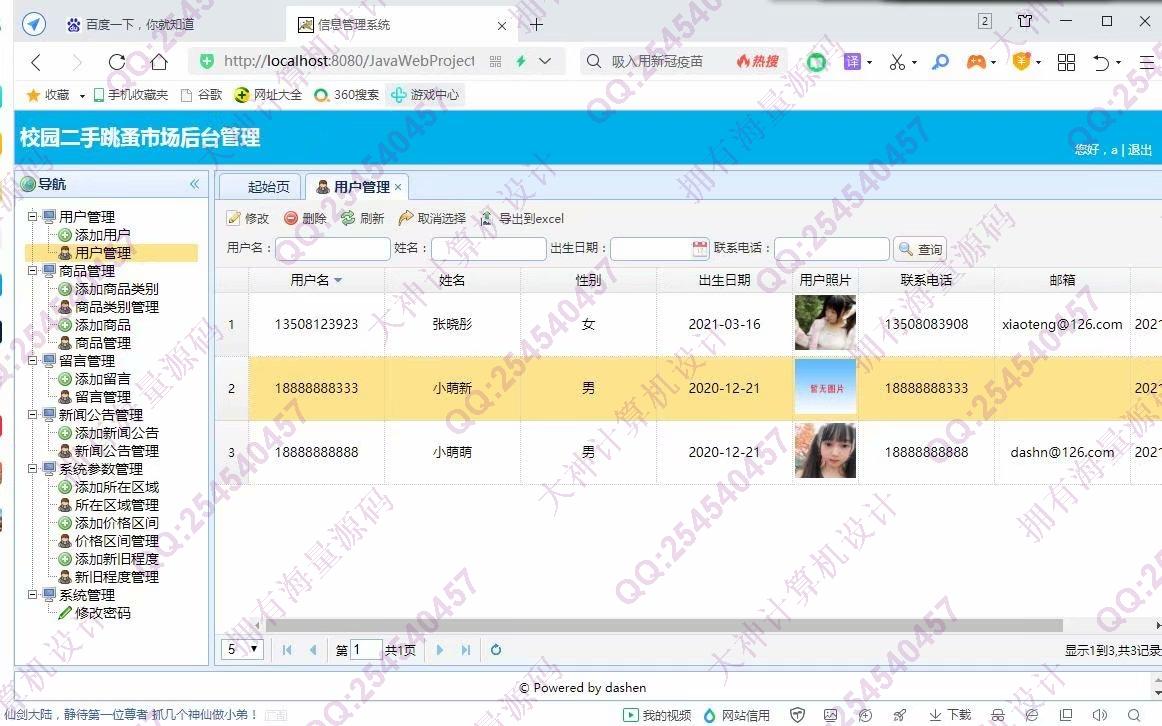Go to the next page in pagination
Screen dimensions: 1162x726
coord(440,650)
